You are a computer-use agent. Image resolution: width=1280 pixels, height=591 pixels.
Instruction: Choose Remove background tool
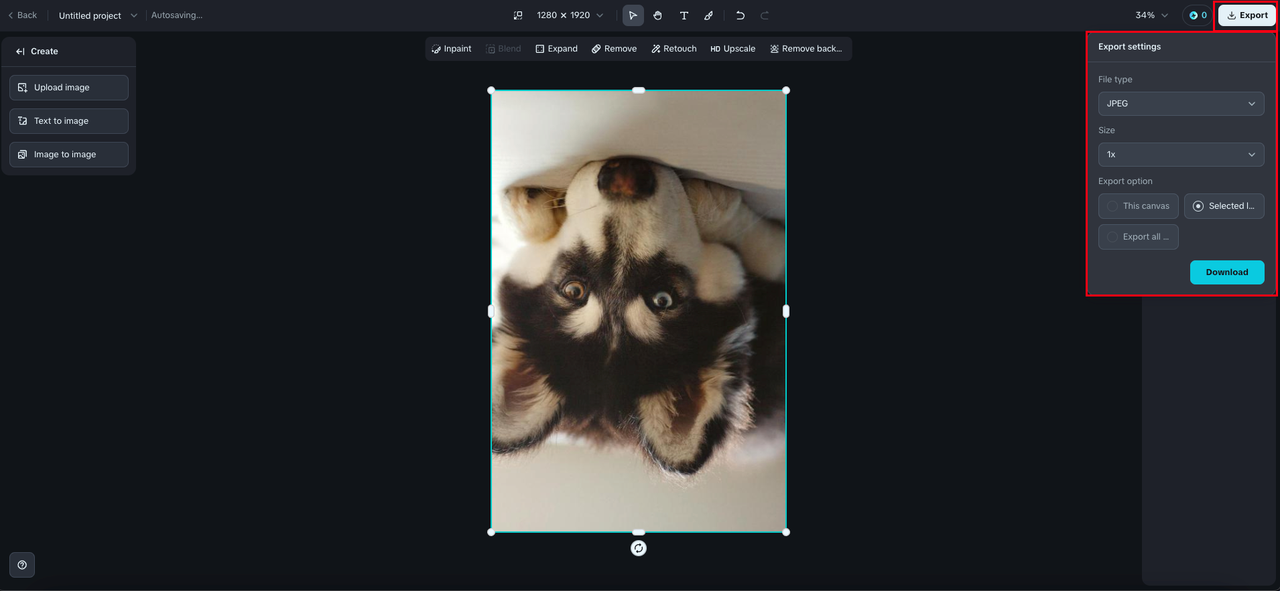(806, 48)
